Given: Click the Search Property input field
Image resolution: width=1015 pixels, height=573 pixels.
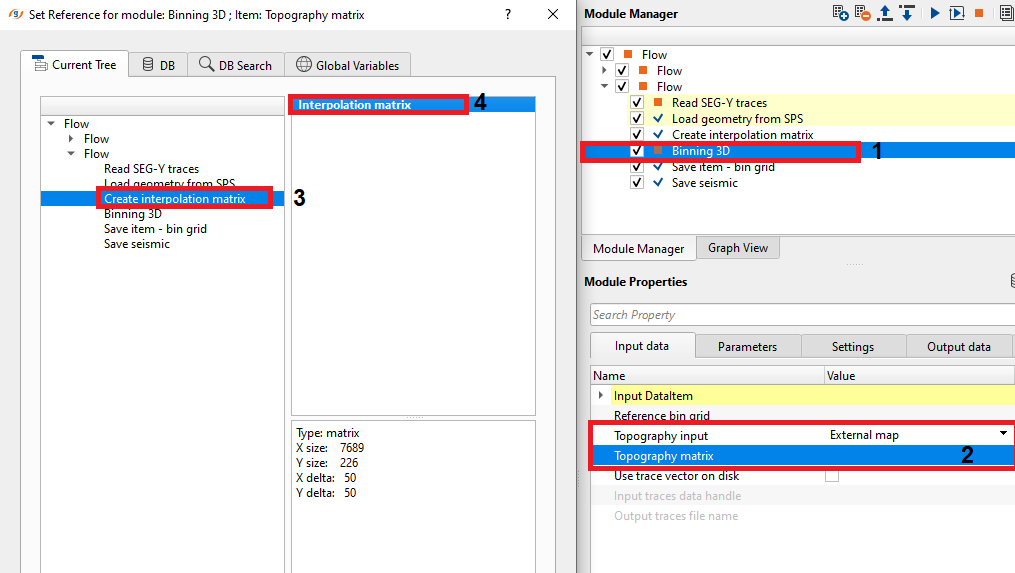Looking at the screenshot, I should tap(800, 315).
